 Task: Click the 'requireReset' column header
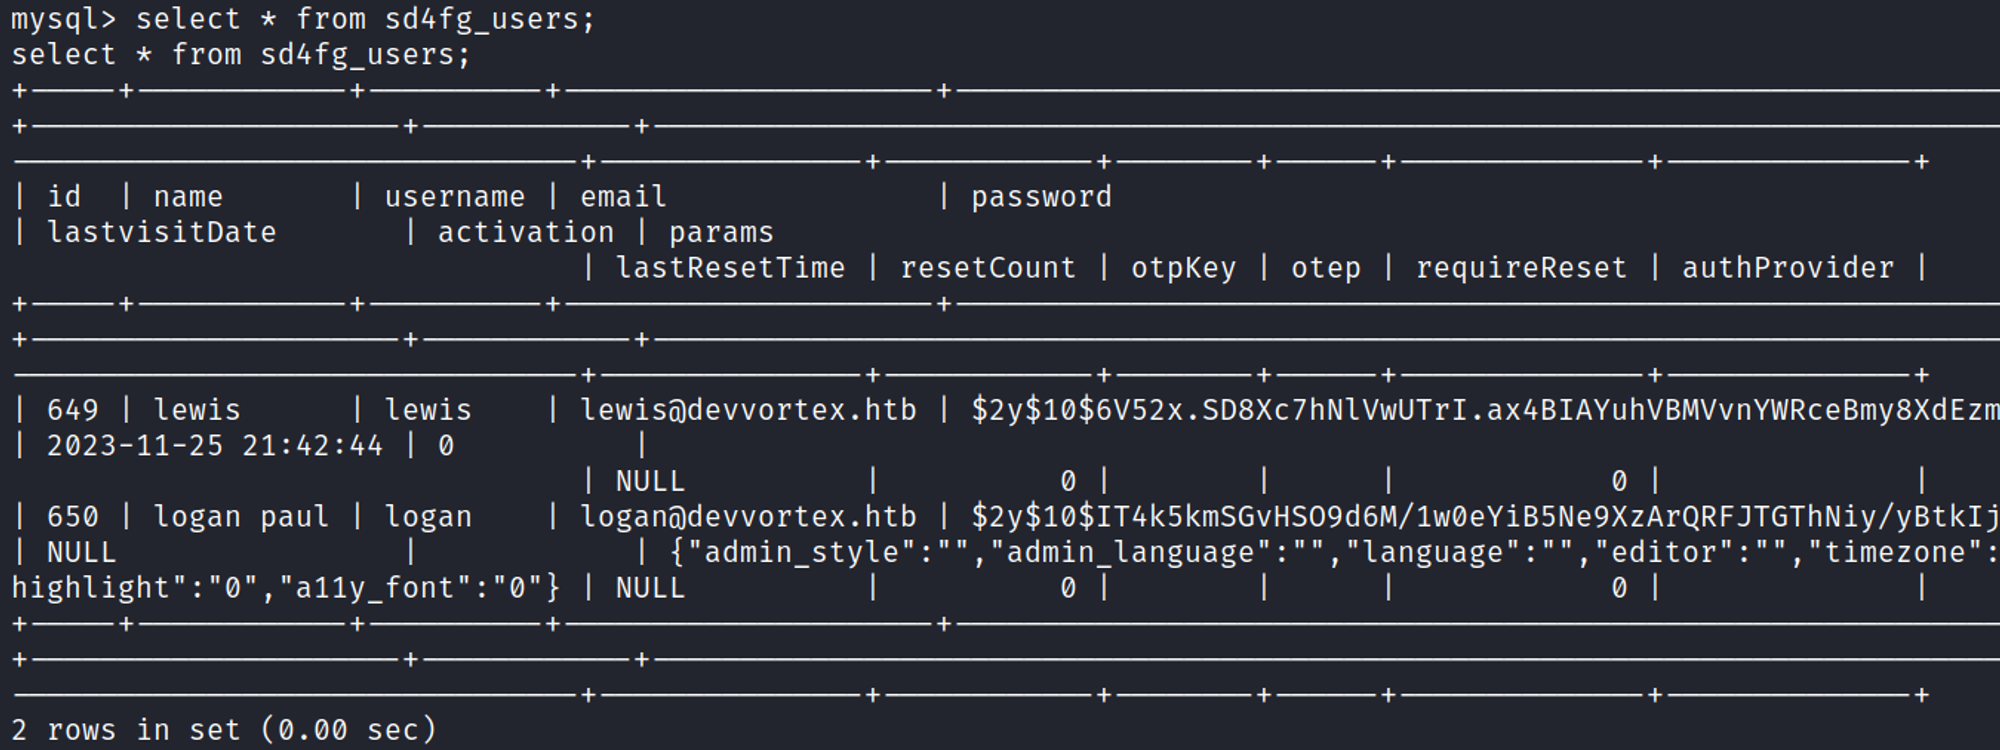[x=1521, y=268]
